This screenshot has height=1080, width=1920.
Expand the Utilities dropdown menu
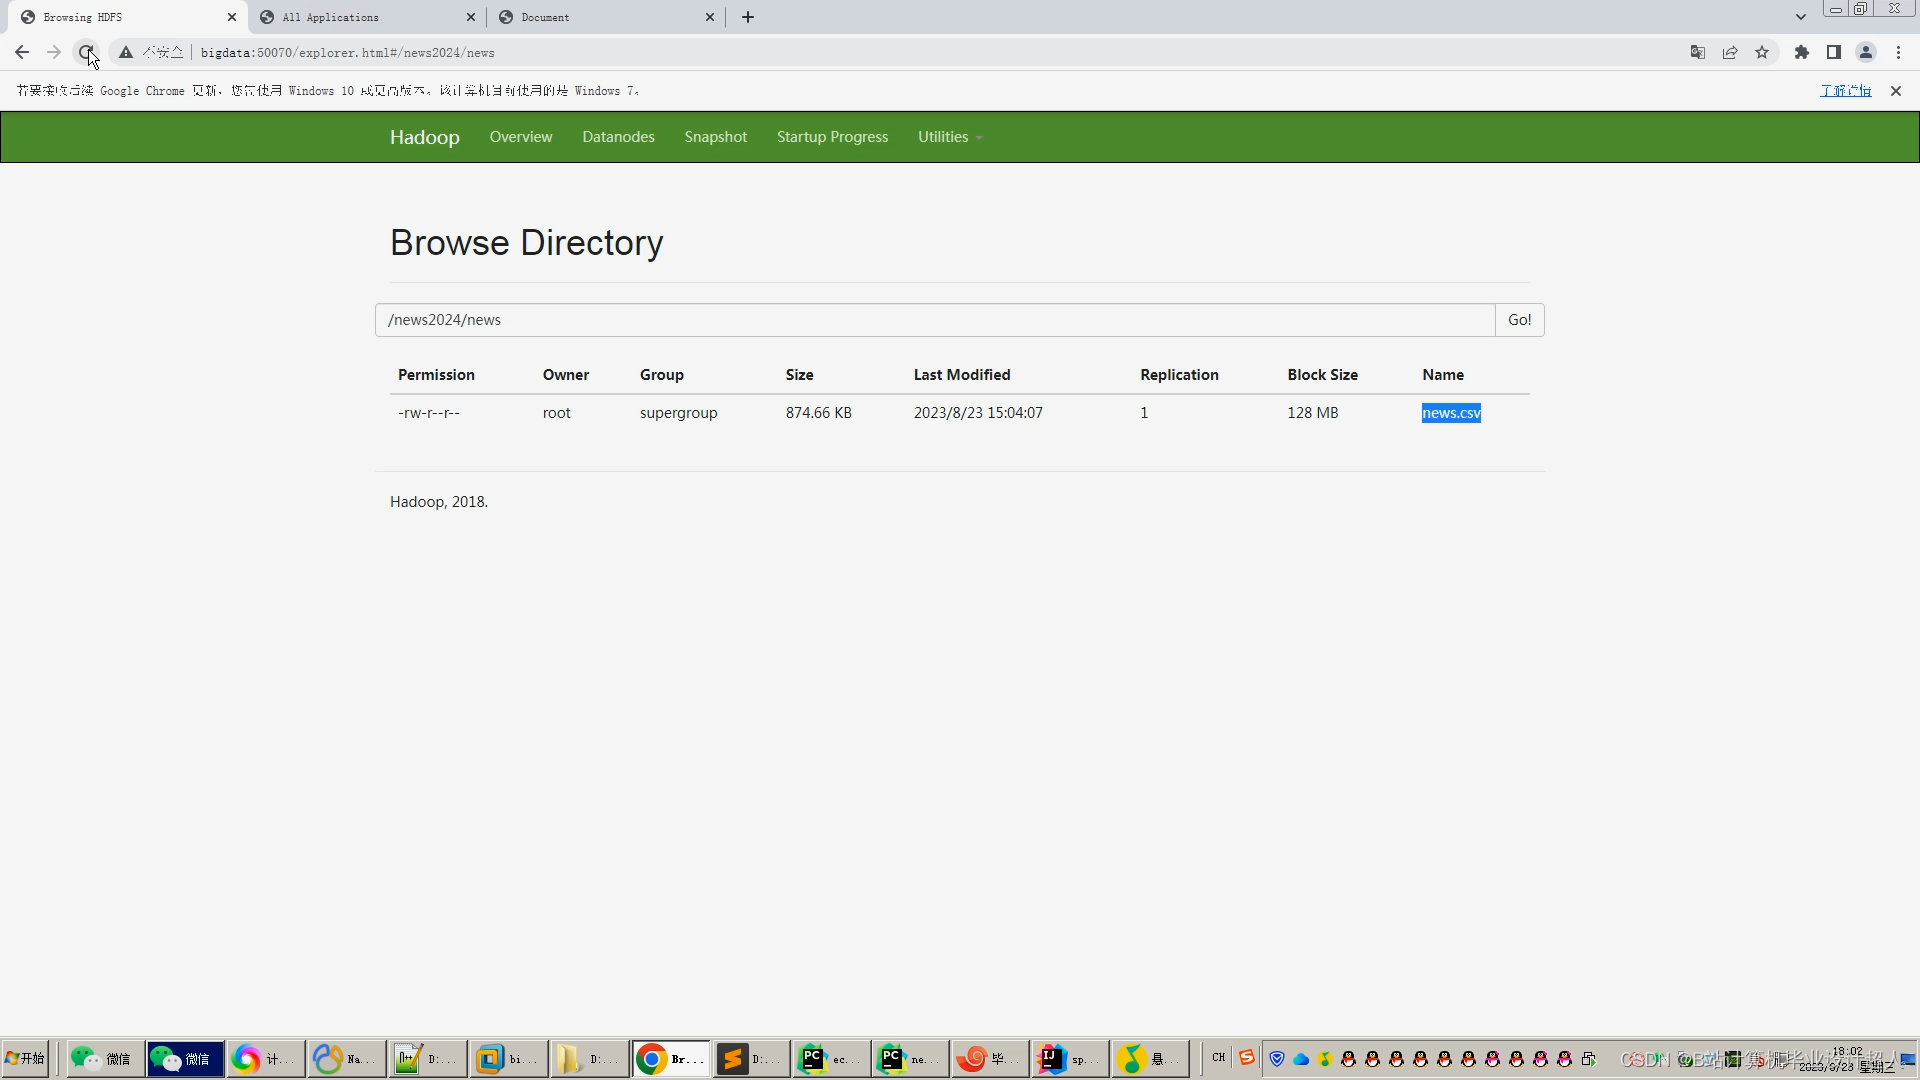(949, 137)
